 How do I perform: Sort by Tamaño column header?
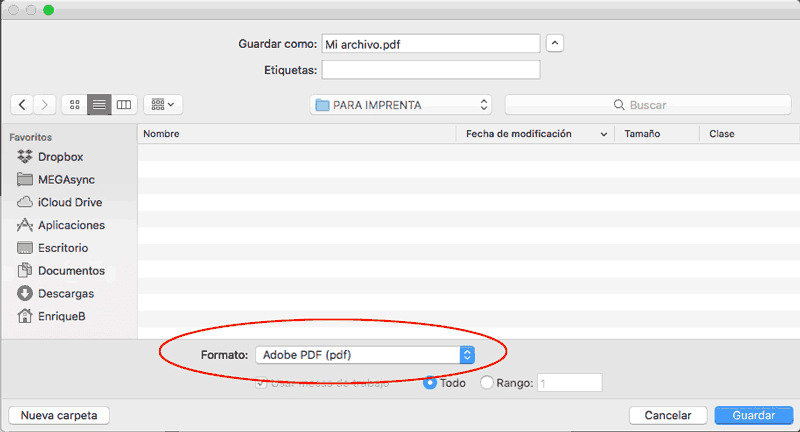(657, 134)
